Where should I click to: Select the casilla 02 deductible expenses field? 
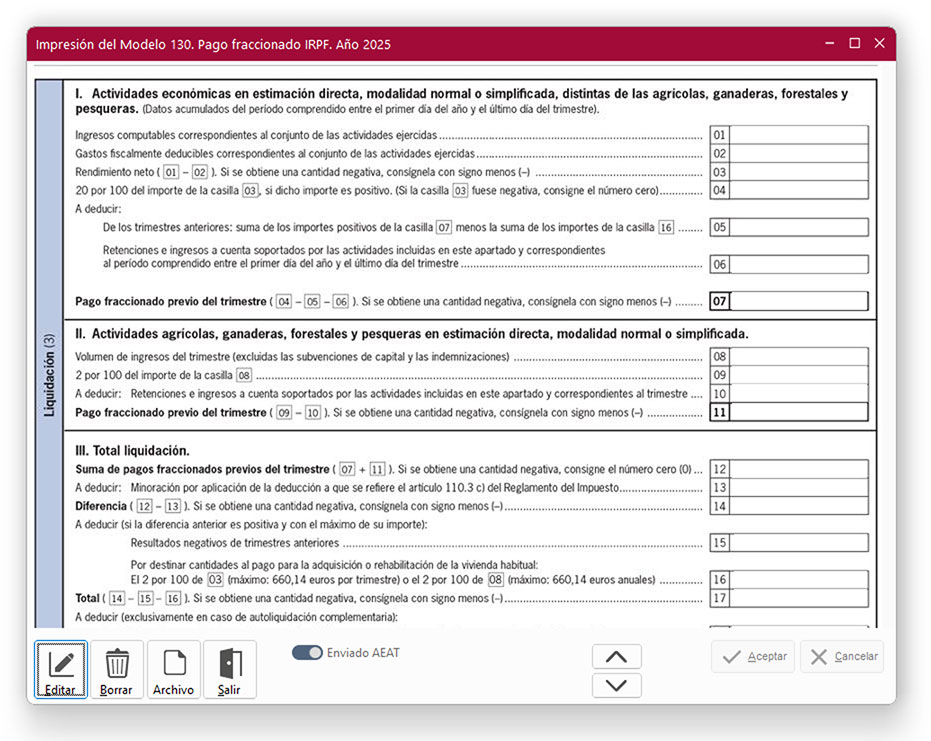798,154
